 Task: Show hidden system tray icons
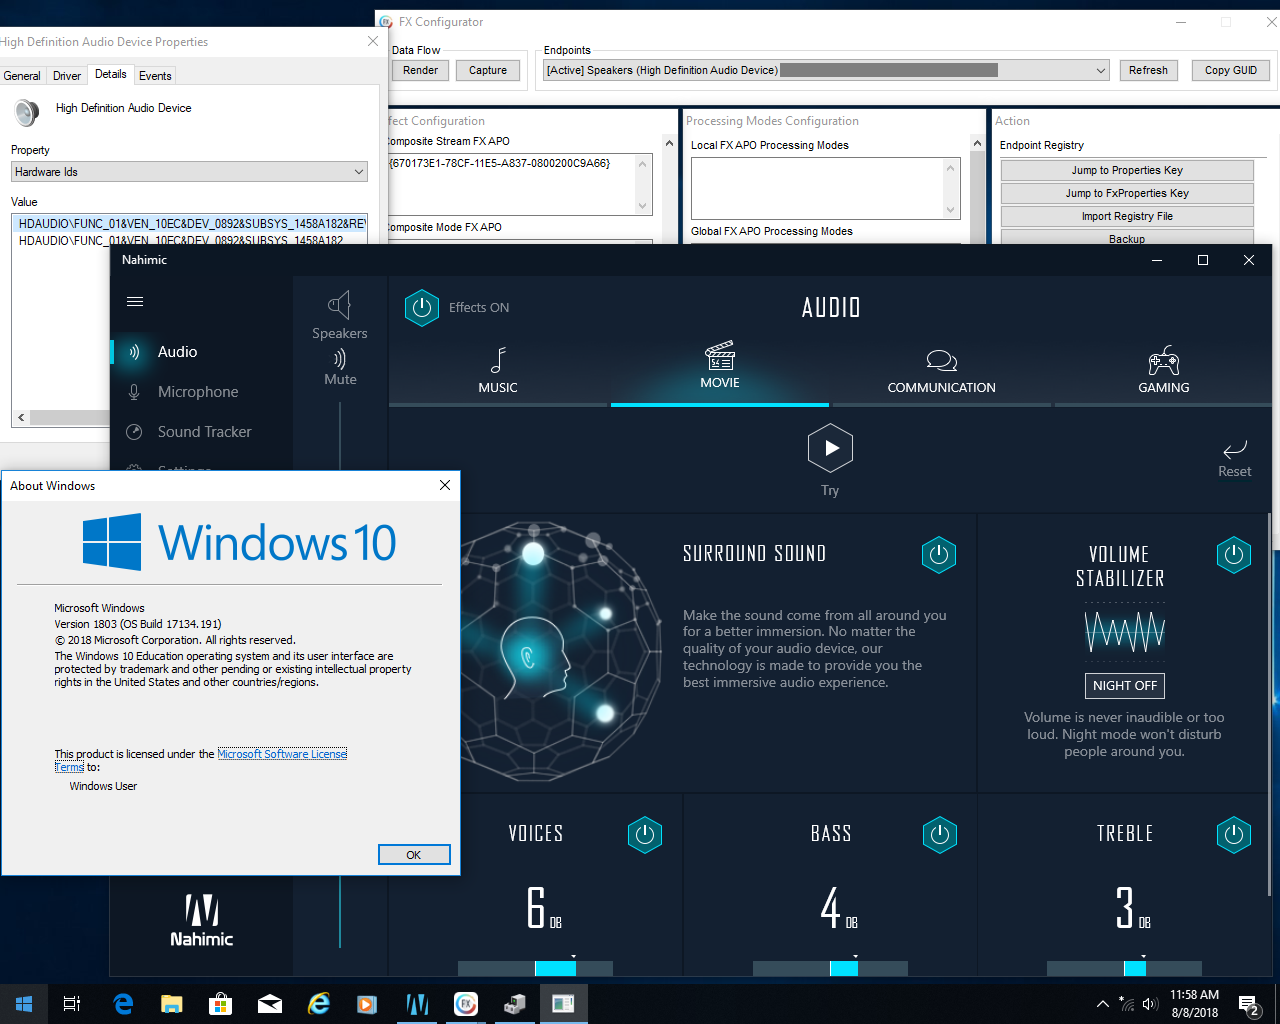point(1102,1004)
